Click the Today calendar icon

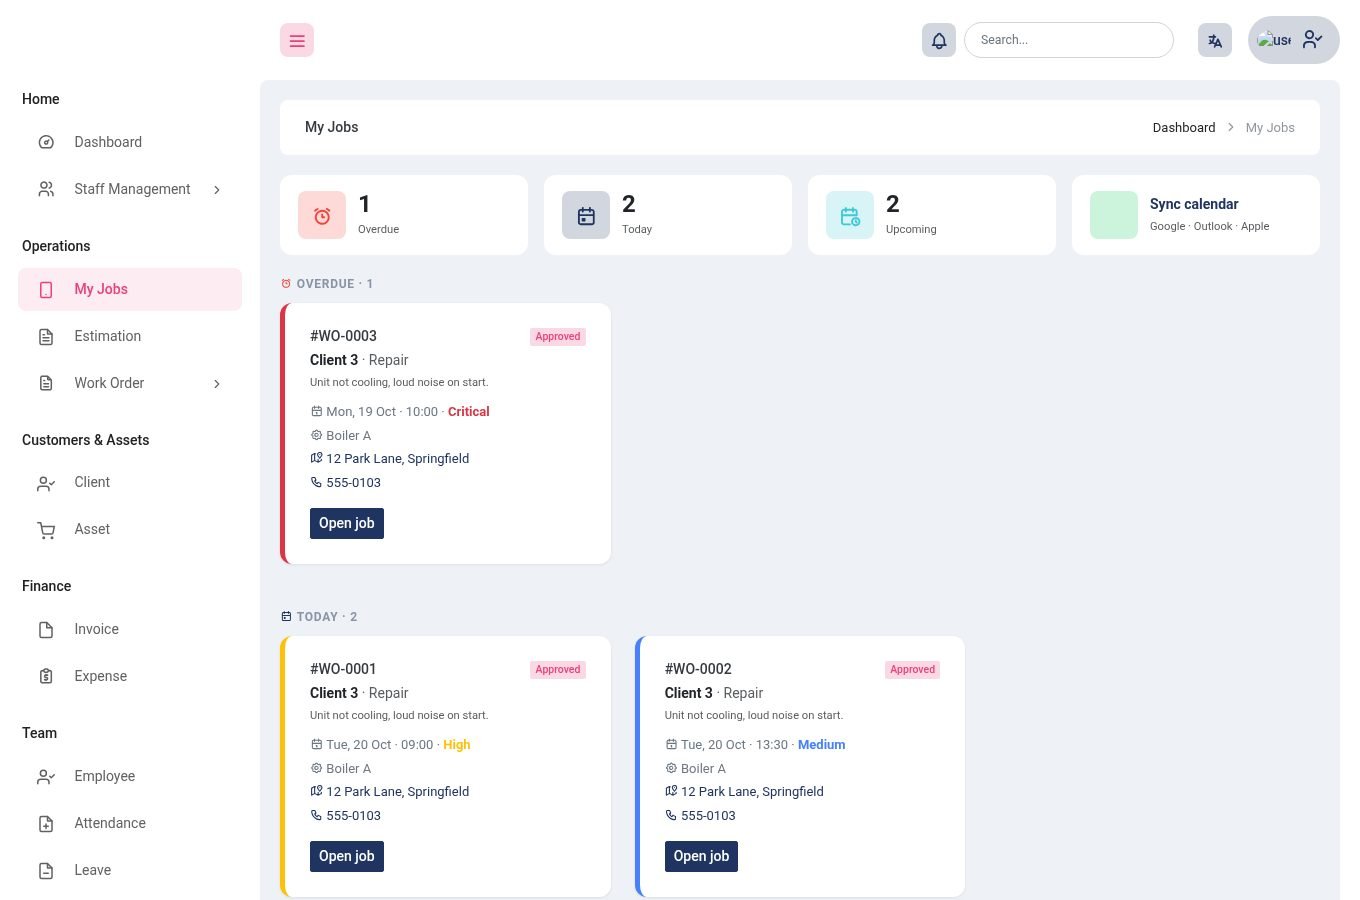coord(586,215)
